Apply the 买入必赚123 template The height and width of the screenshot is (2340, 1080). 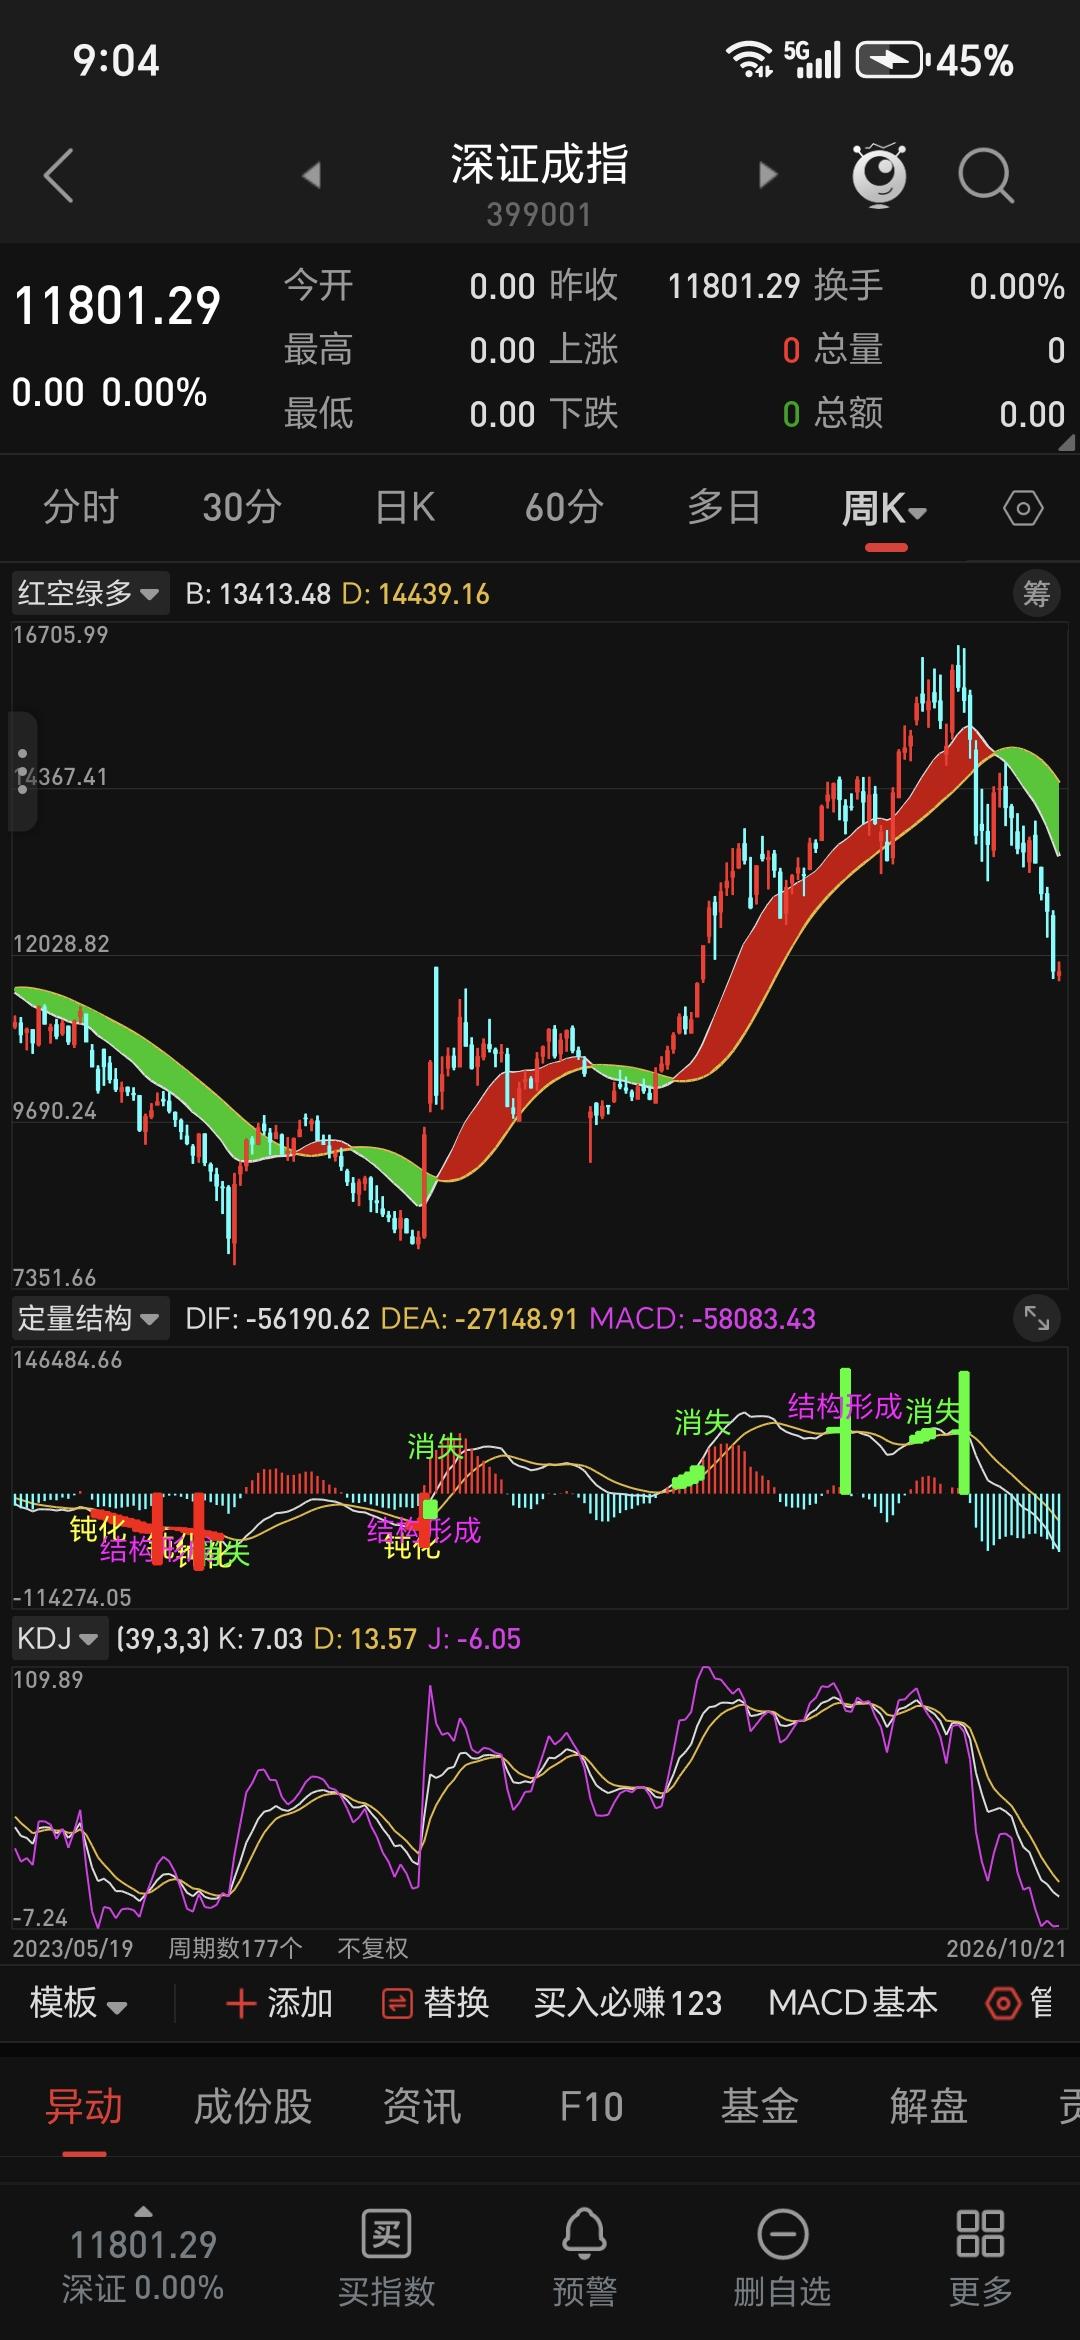628,2003
